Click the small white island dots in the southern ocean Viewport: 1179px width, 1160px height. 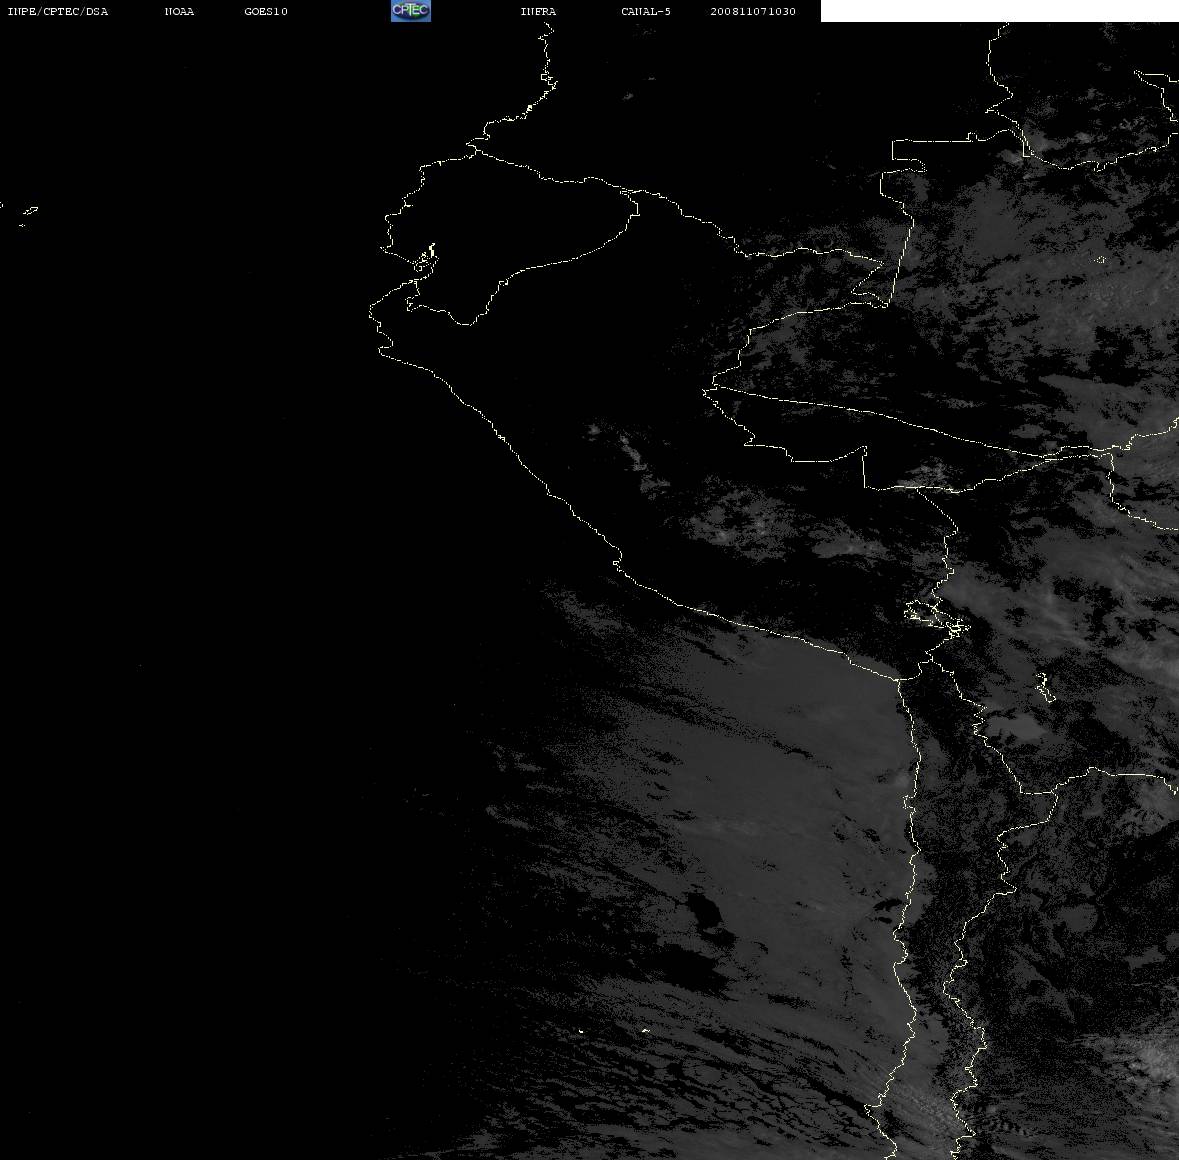[613, 1030]
